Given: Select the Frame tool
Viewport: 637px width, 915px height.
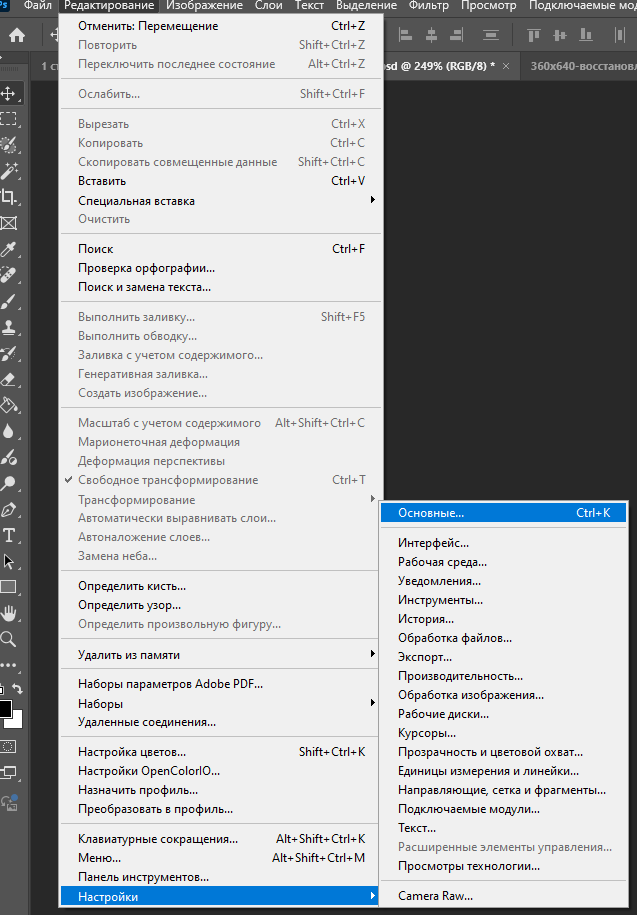Looking at the screenshot, I should click(8, 223).
